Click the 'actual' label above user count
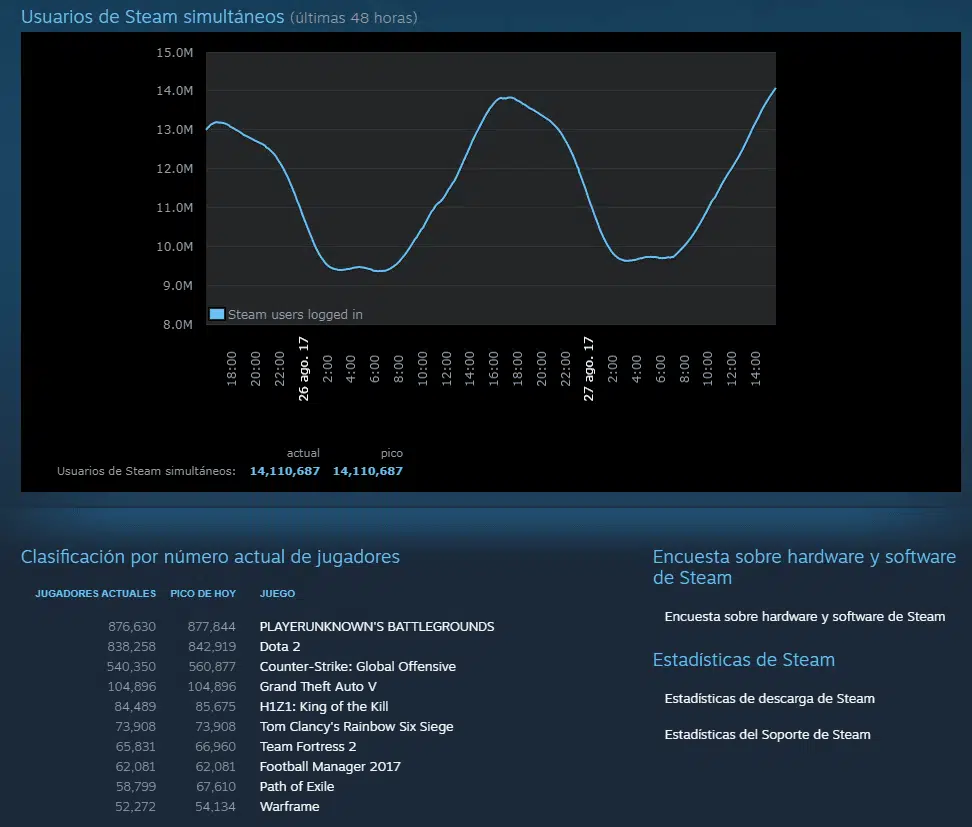This screenshot has width=972, height=827. (303, 453)
